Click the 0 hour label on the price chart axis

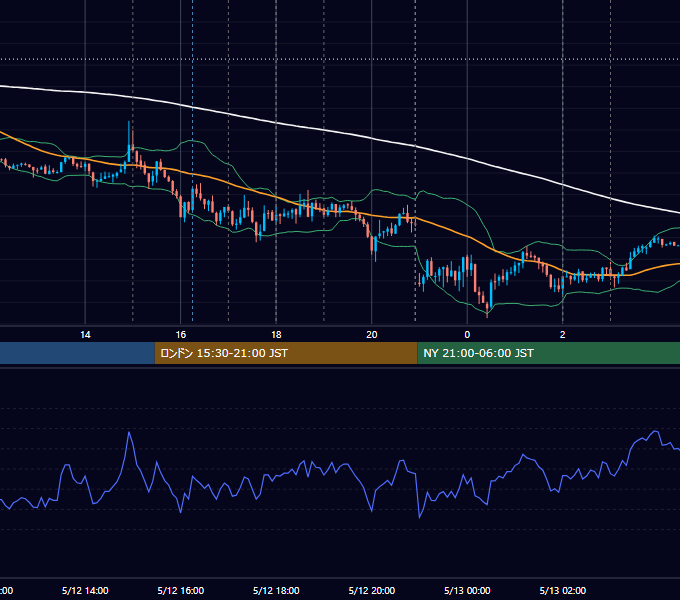point(467,335)
